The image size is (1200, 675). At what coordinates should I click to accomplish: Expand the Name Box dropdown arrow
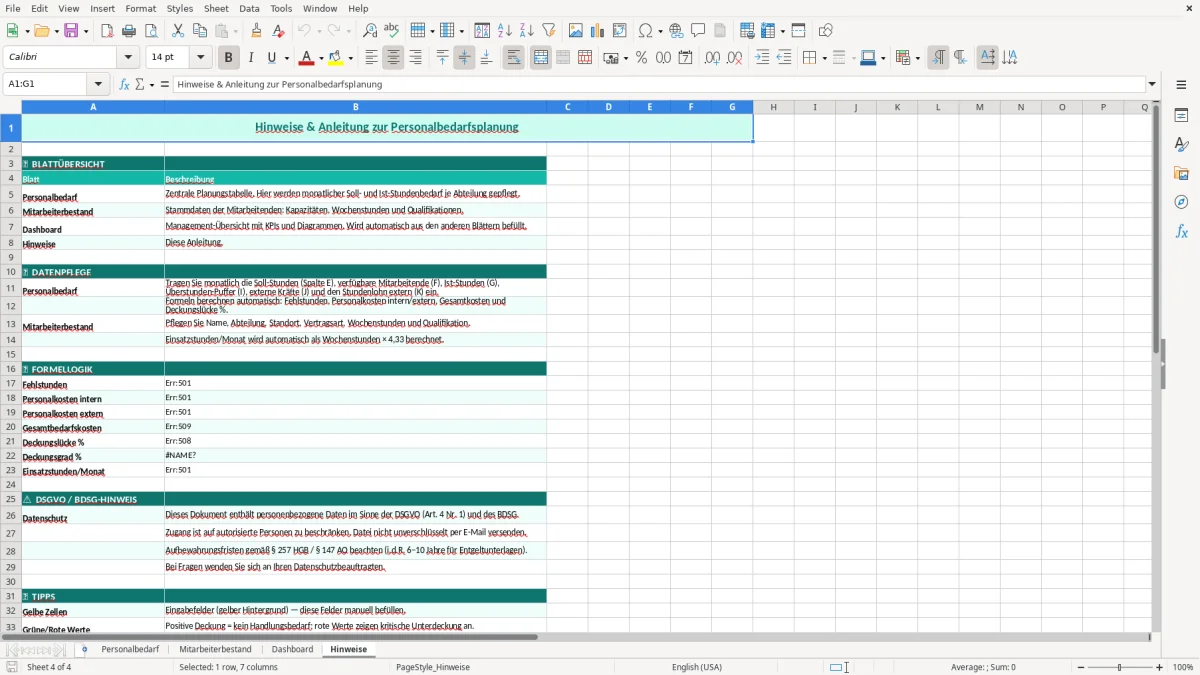(x=98, y=85)
